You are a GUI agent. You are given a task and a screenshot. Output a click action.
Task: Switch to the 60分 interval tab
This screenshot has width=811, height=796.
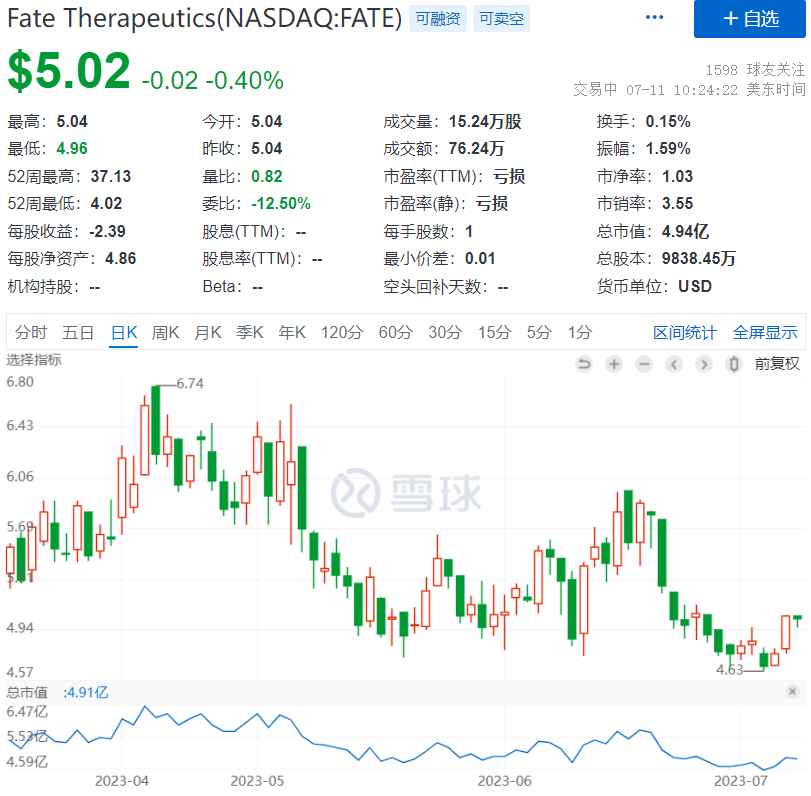coord(395,332)
